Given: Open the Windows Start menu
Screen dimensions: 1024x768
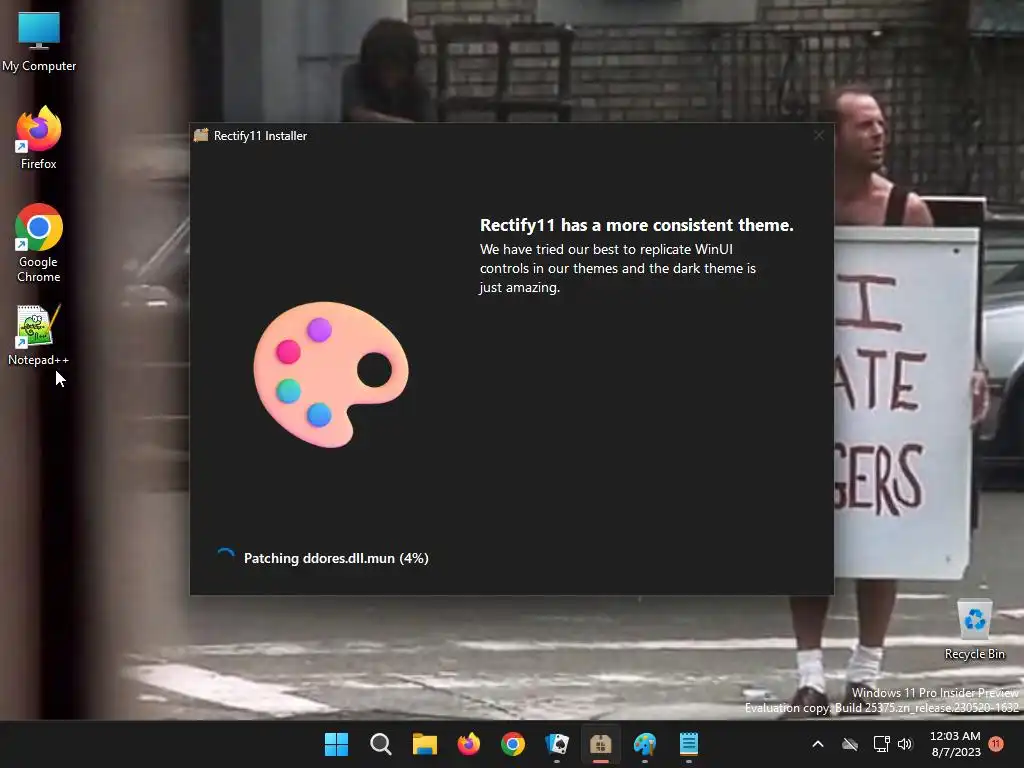Looking at the screenshot, I should pyautogui.click(x=336, y=744).
